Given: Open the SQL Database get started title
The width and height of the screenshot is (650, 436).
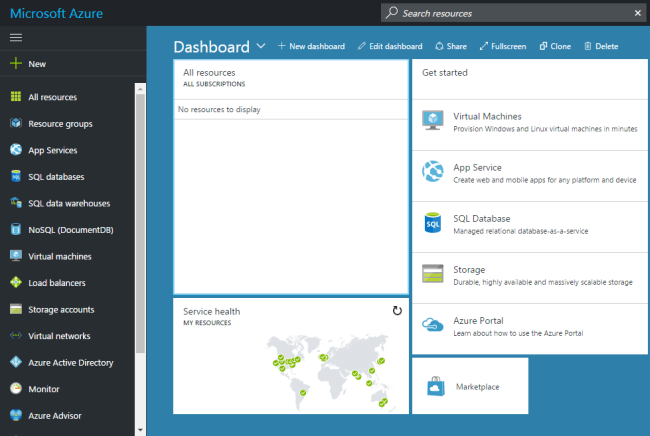Looking at the screenshot, I should pyautogui.click(x=482, y=218).
